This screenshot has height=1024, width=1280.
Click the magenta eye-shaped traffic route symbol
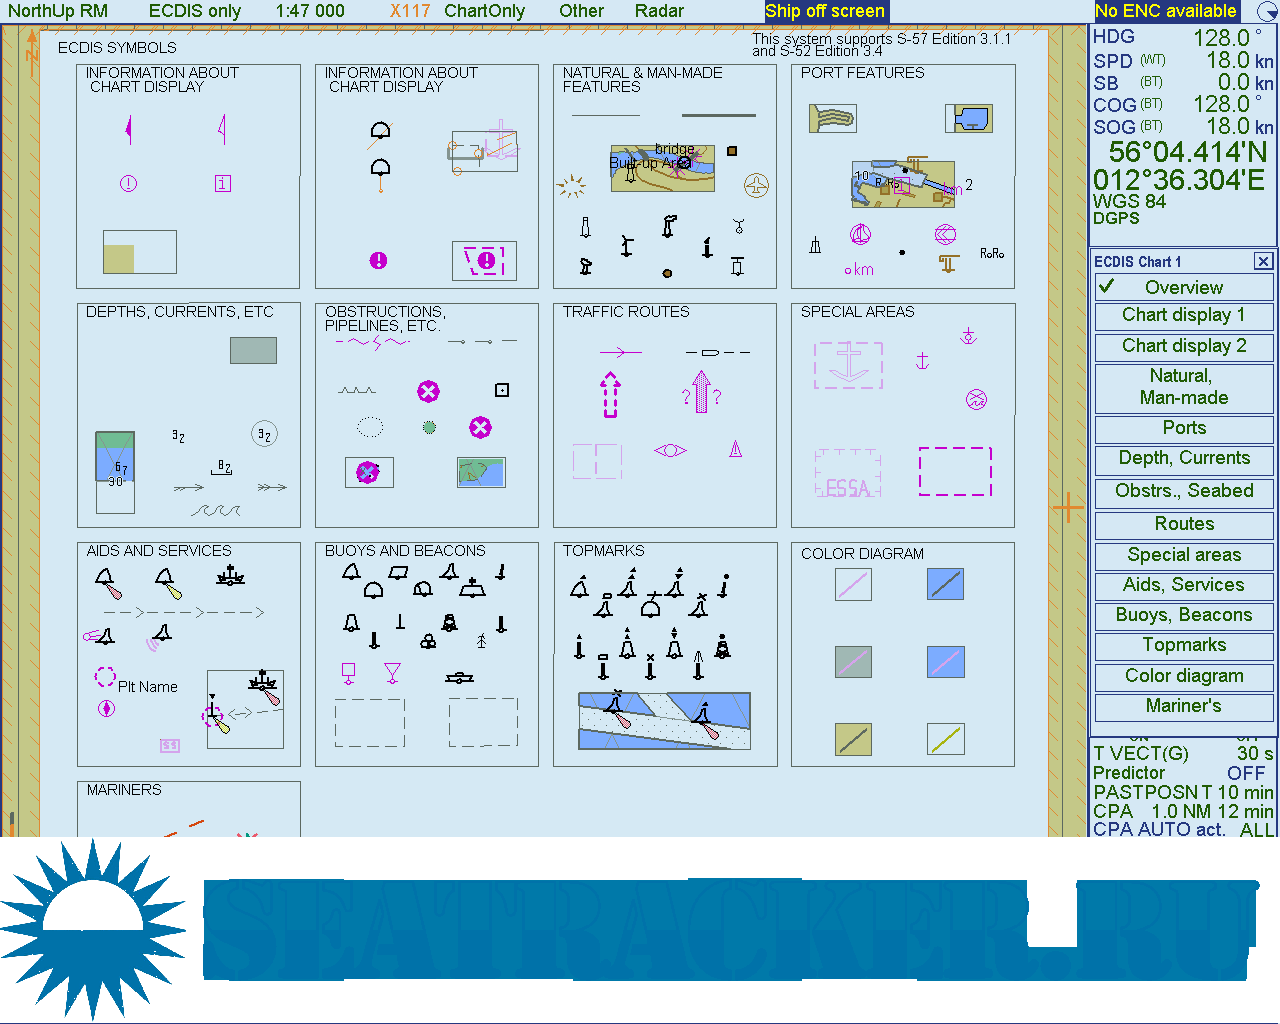(670, 451)
